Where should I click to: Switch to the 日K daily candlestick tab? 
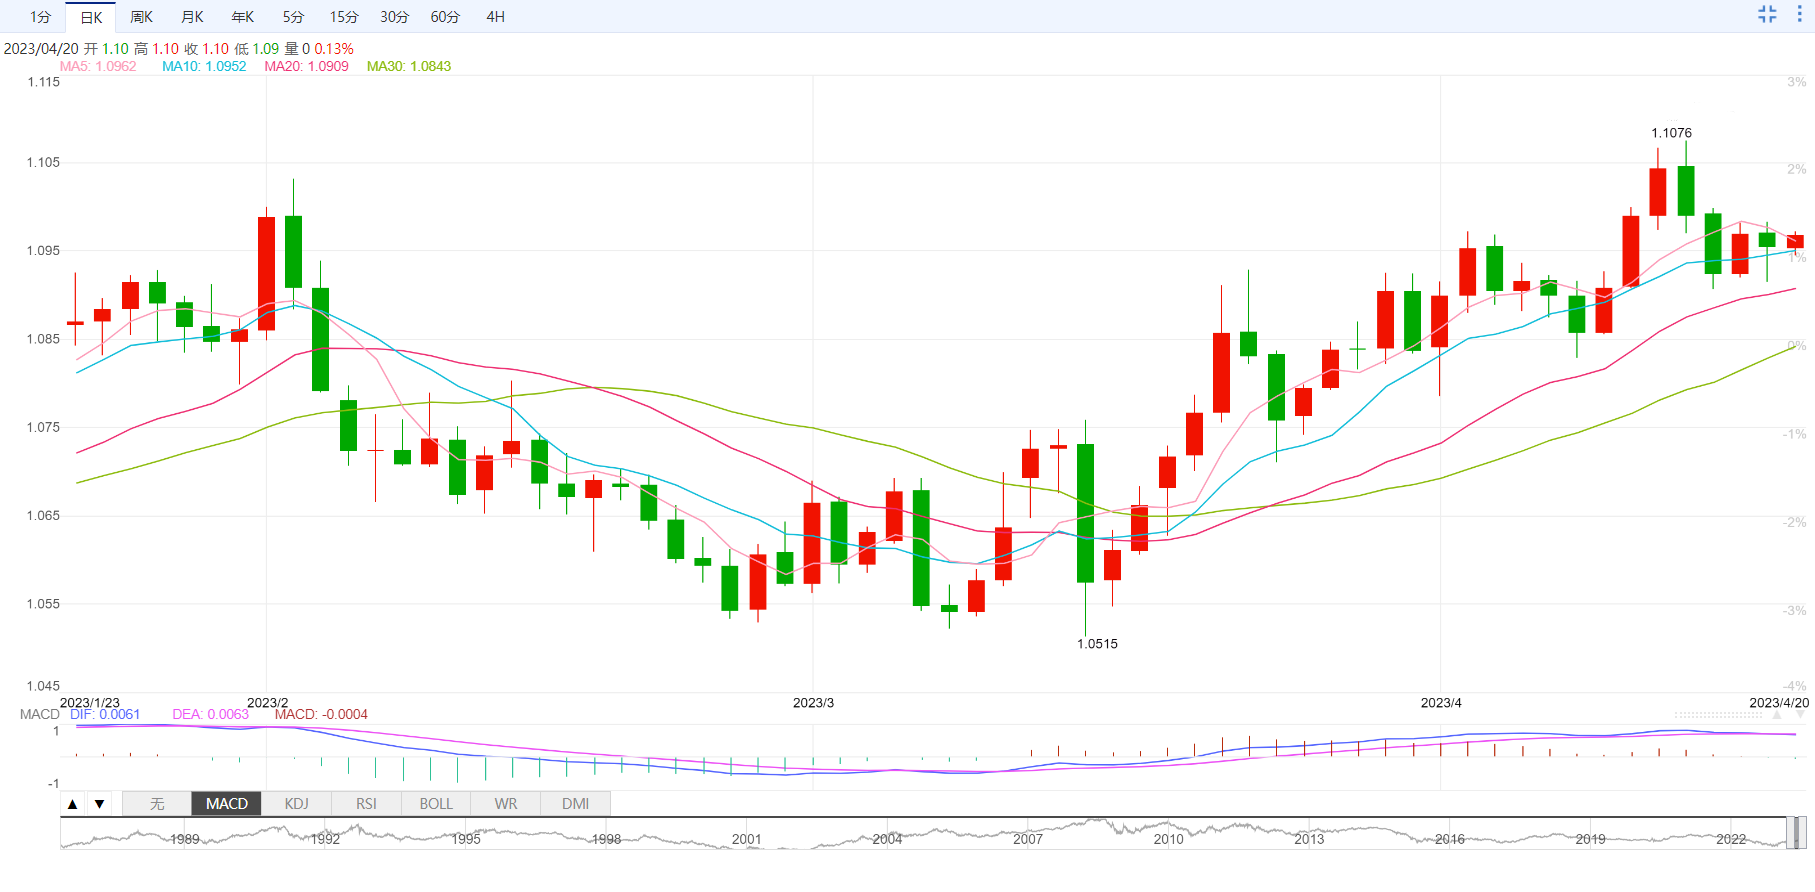point(91,17)
